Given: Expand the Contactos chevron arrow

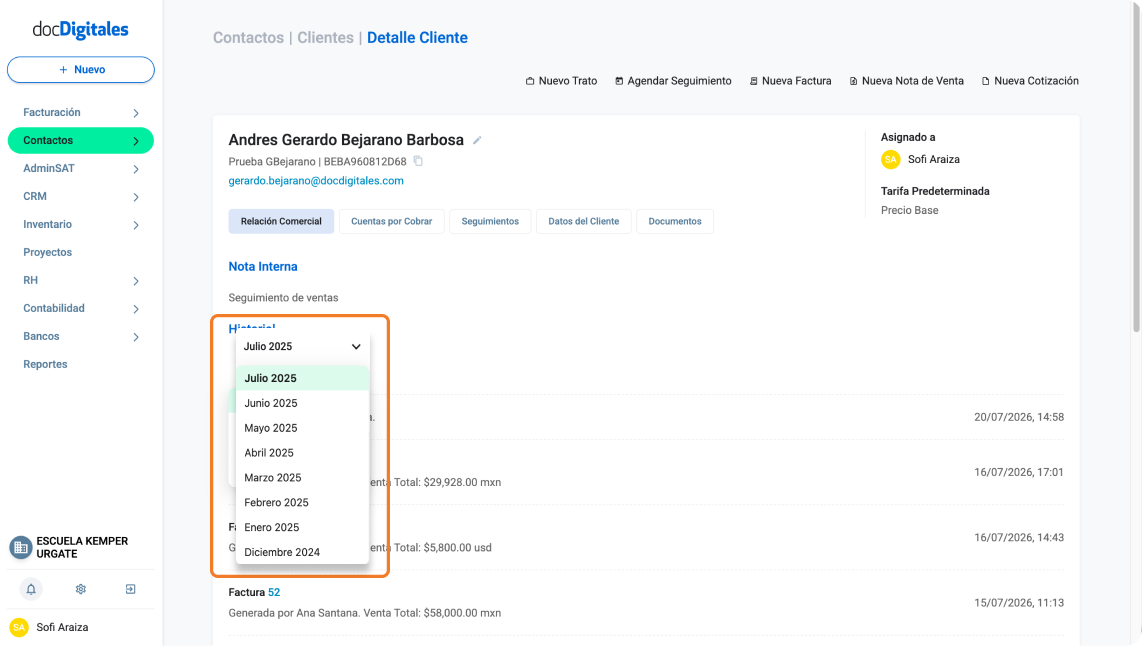Looking at the screenshot, I should [136, 141].
